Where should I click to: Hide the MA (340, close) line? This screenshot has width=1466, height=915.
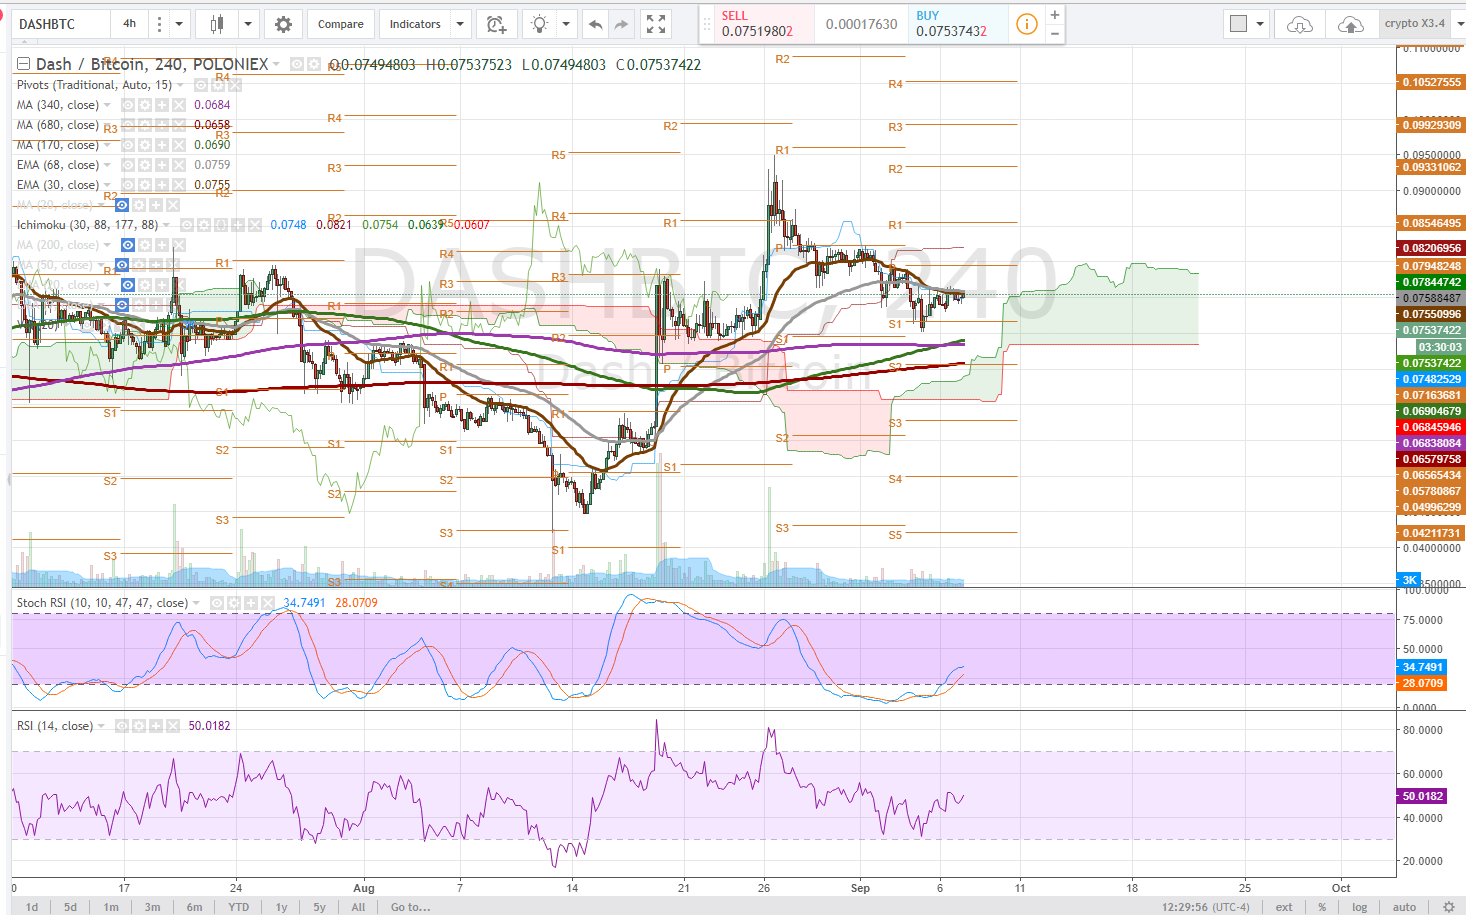(x=128, y=105)
